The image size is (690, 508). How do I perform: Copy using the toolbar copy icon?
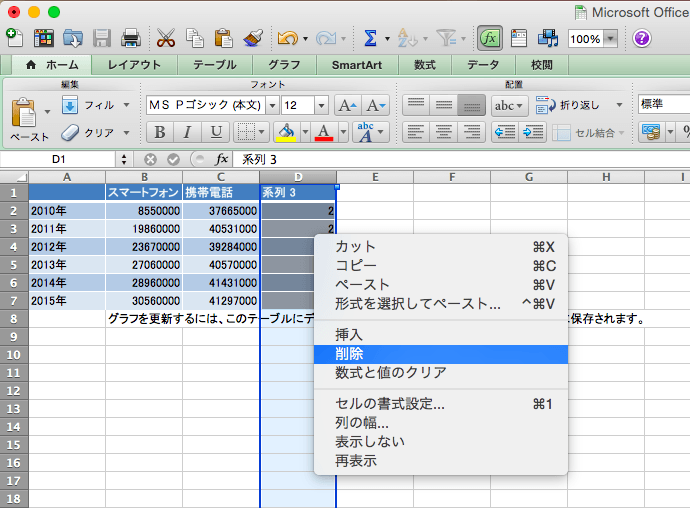click(195, 38)
